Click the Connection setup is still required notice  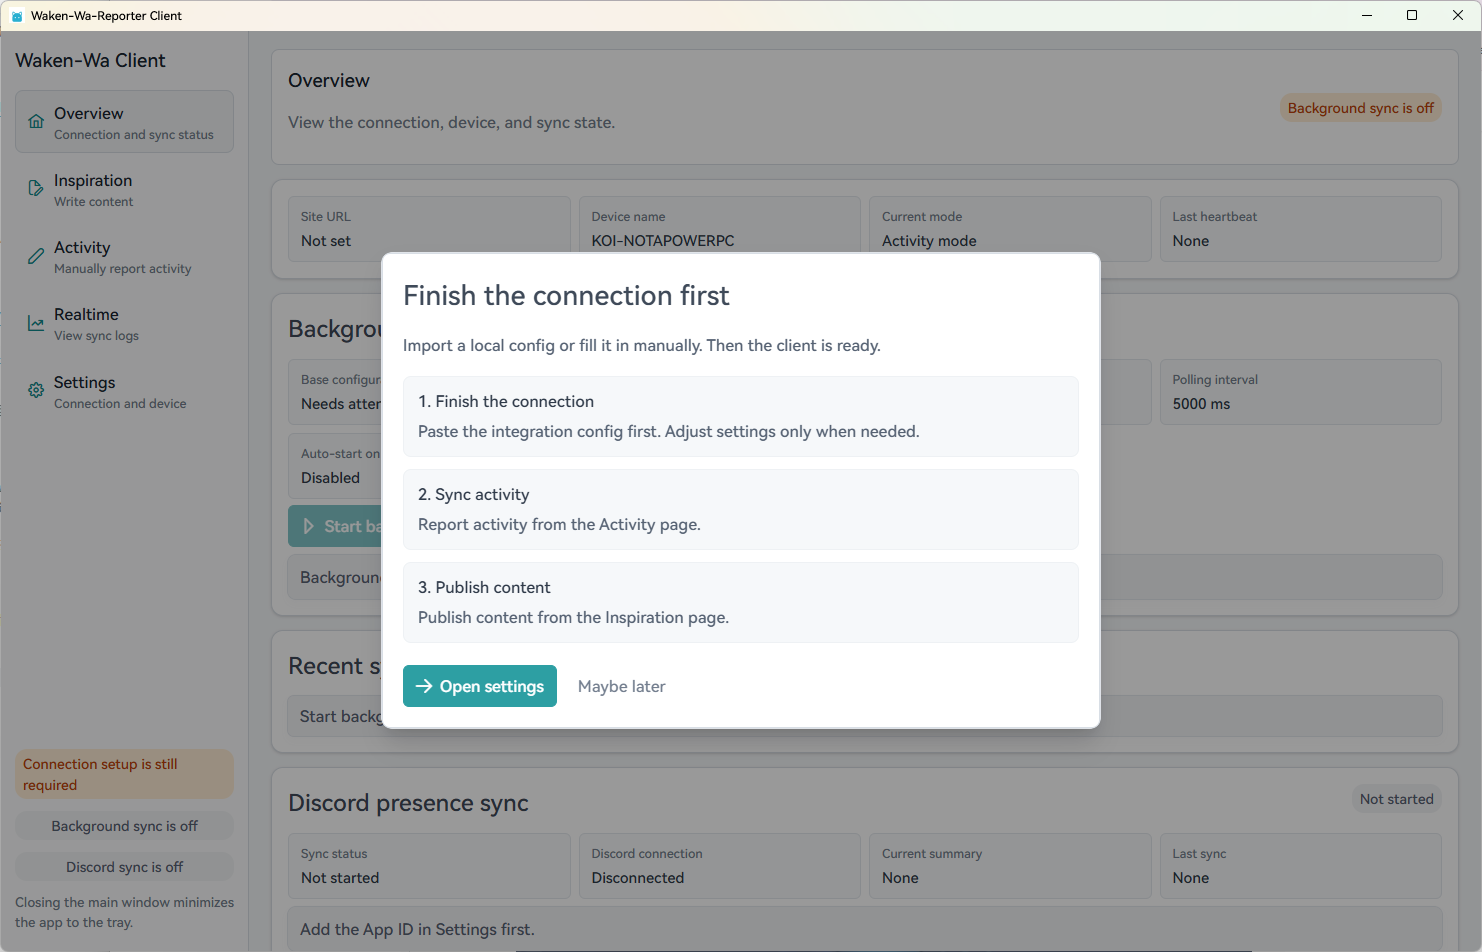pyautogui.click(x=124, y=775)
